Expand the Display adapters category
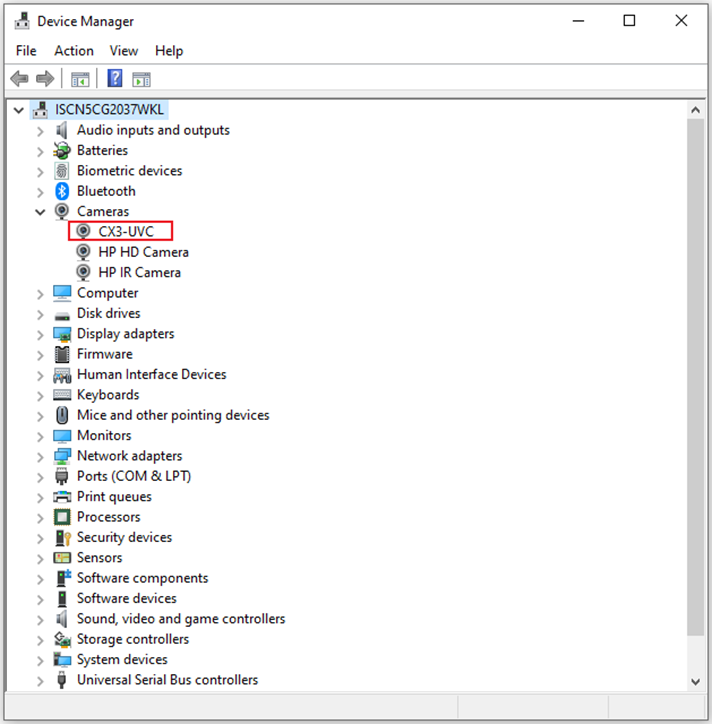Viewport: 712px width, 724px height. tap(40, 334)
